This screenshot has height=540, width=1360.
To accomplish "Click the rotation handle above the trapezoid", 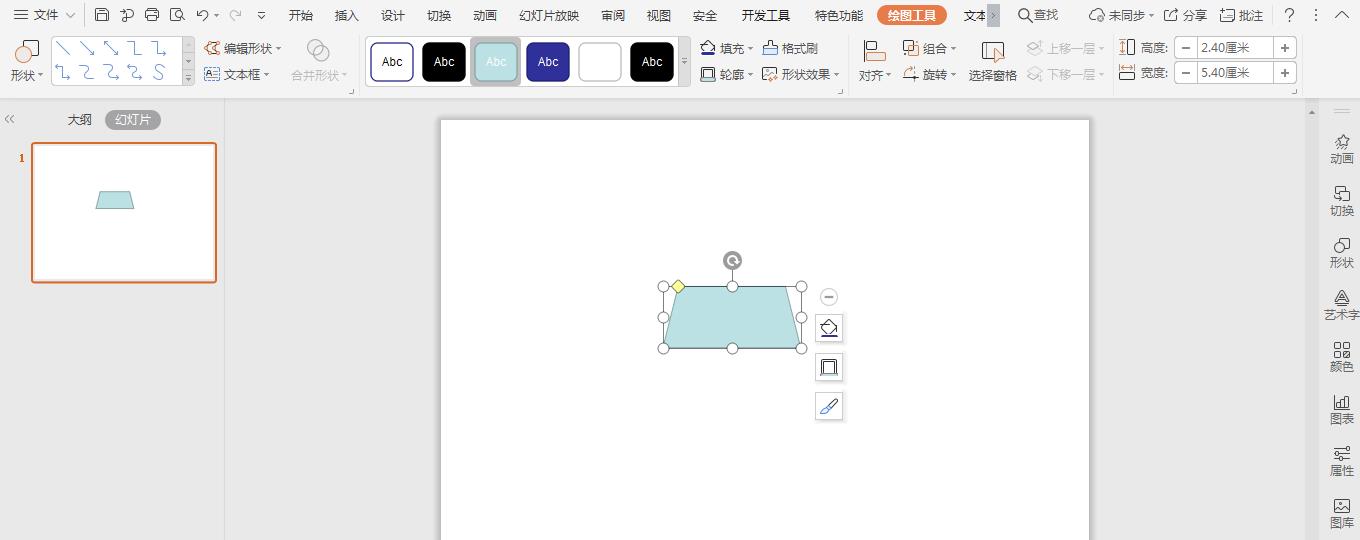I will 732,261.
